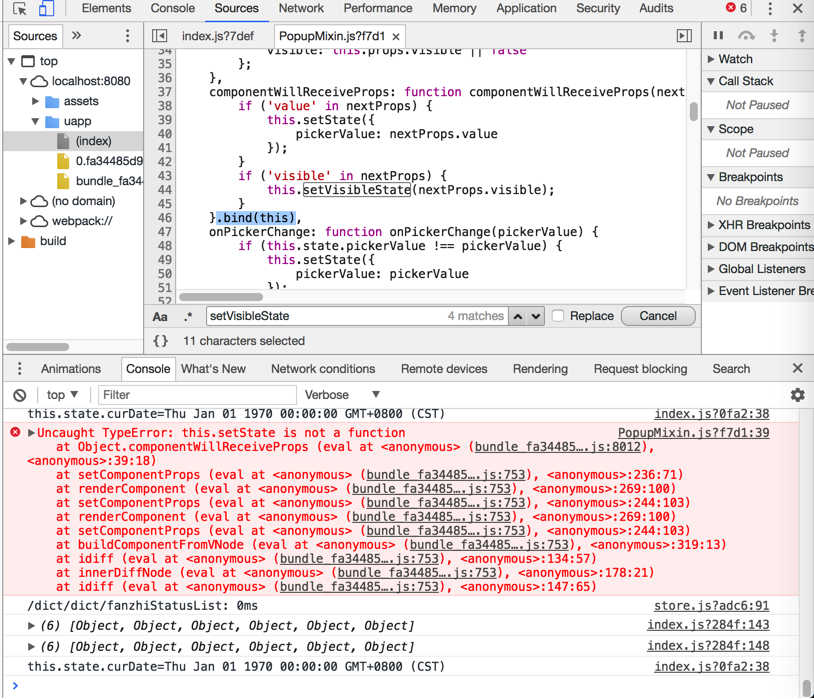Jump to previous search match

pyautogui.click(x=518, y=316)
